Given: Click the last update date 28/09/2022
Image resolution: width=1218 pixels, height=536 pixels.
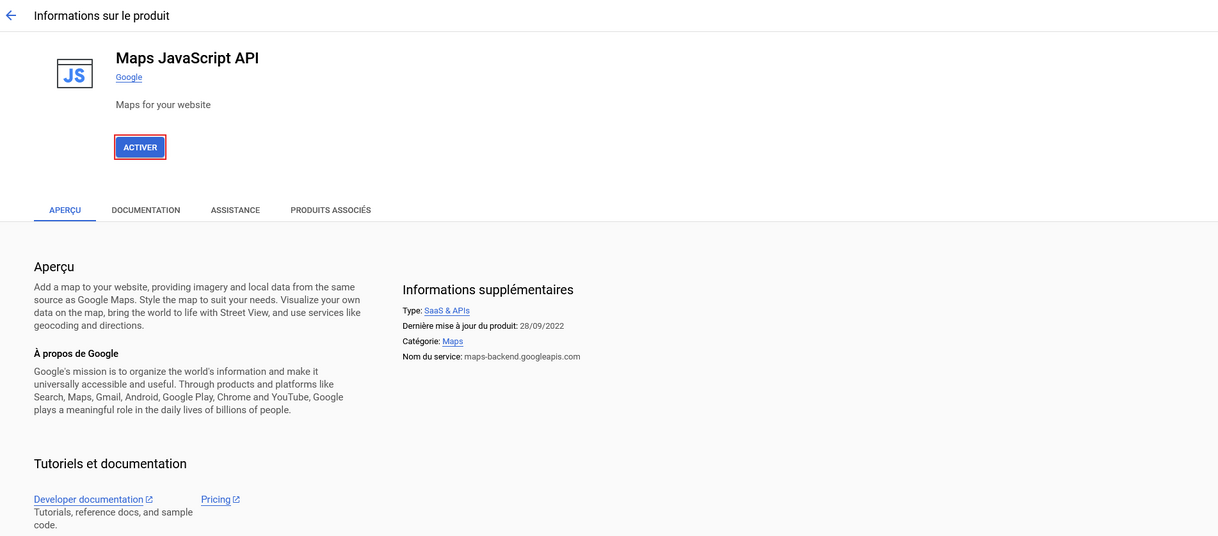Looking at the screenshot, I should pos(542,326).
